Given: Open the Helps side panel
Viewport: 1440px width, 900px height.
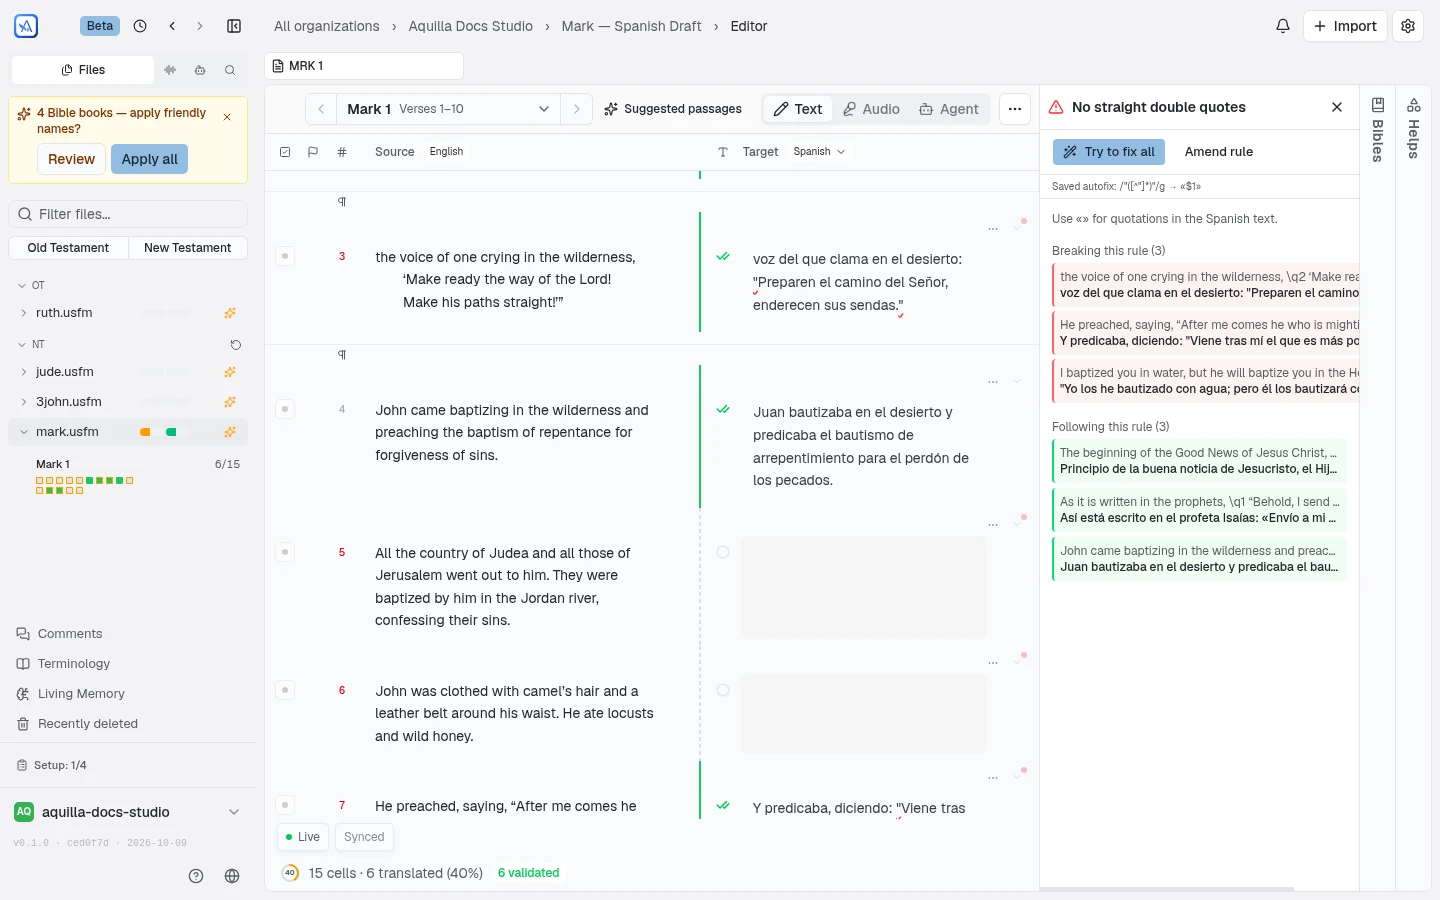Looking at the screenshot, I should [1413, 128].
